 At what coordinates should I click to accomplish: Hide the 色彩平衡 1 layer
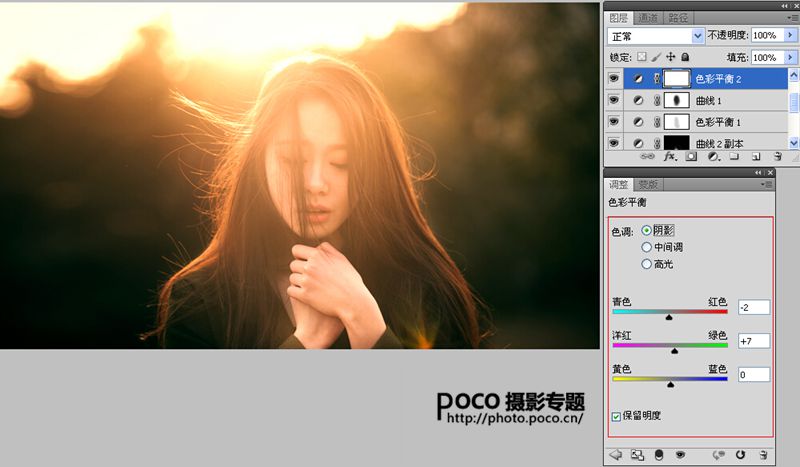[x=614, y=122]
